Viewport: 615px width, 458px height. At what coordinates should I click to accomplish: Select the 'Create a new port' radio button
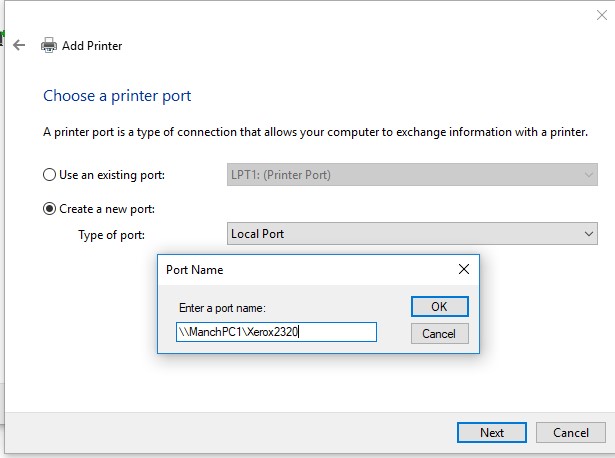tap(50, 209)
